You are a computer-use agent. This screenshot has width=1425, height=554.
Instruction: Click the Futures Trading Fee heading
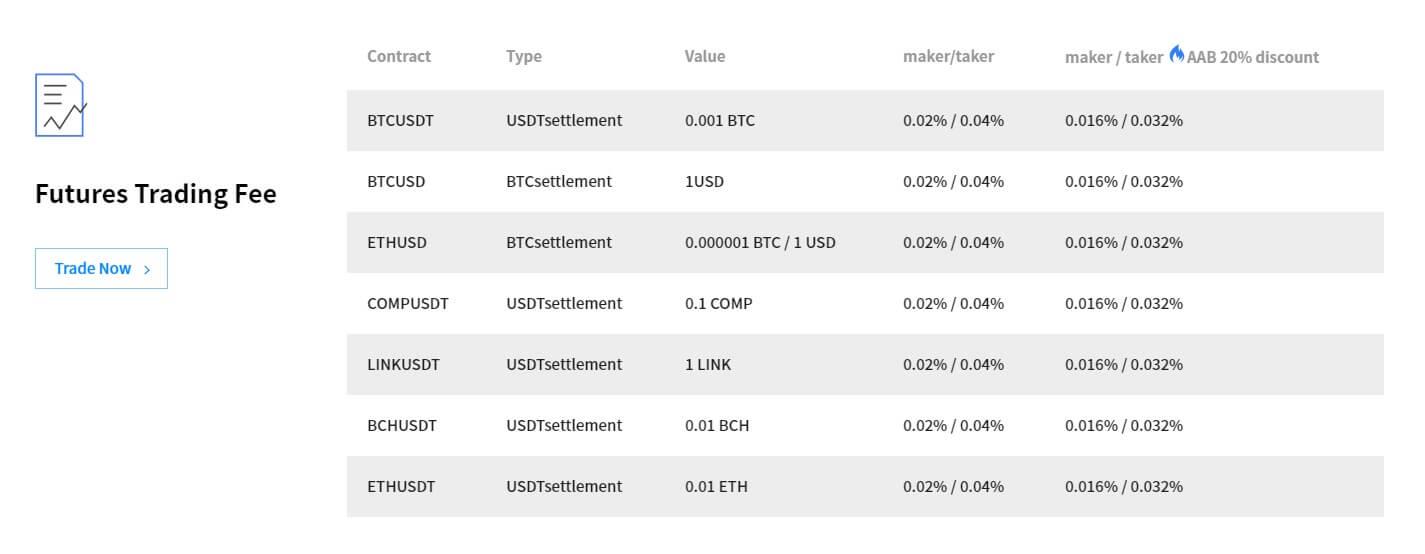tap(156, 193)
